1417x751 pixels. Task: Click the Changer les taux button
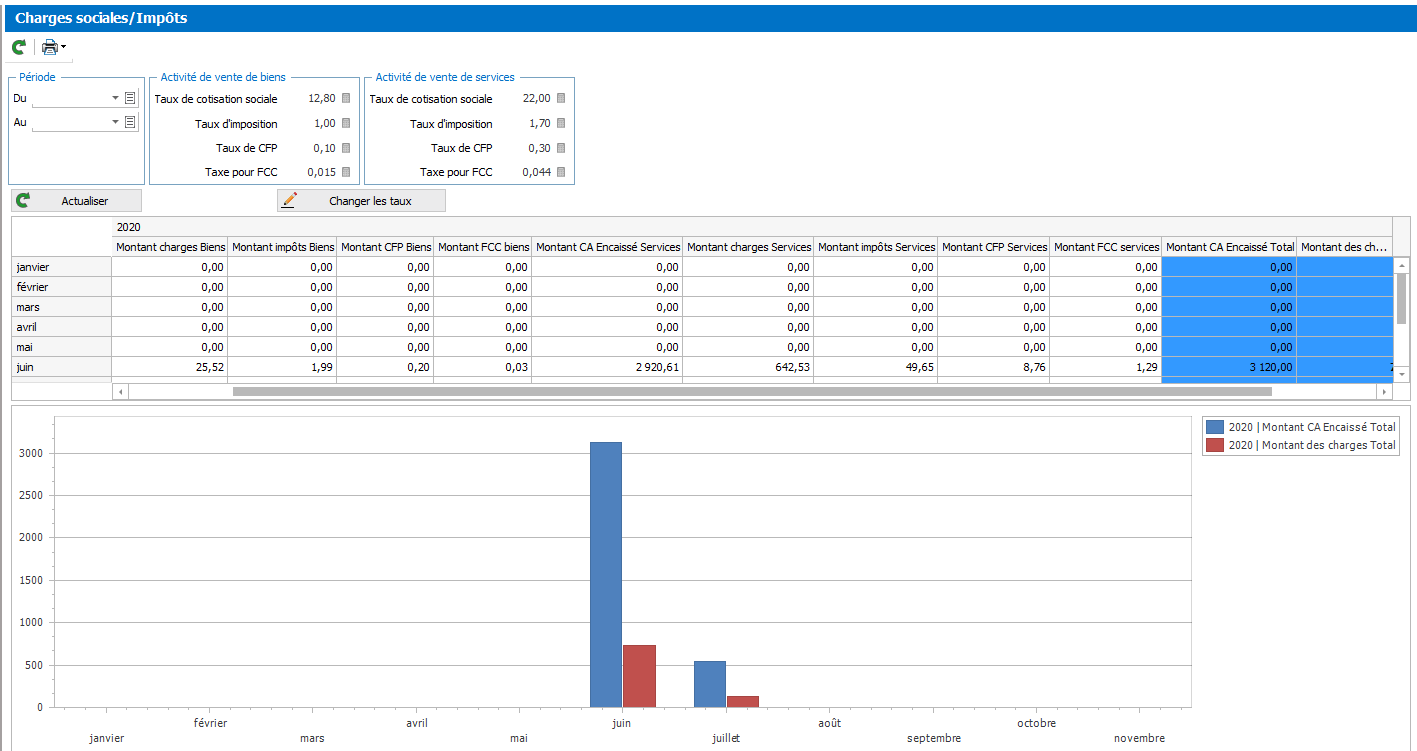coord(361,201)
